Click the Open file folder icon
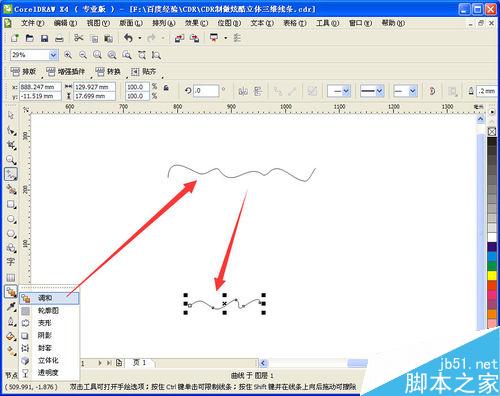The height and width of the screenshot is (396, 500). click(30, 38)
